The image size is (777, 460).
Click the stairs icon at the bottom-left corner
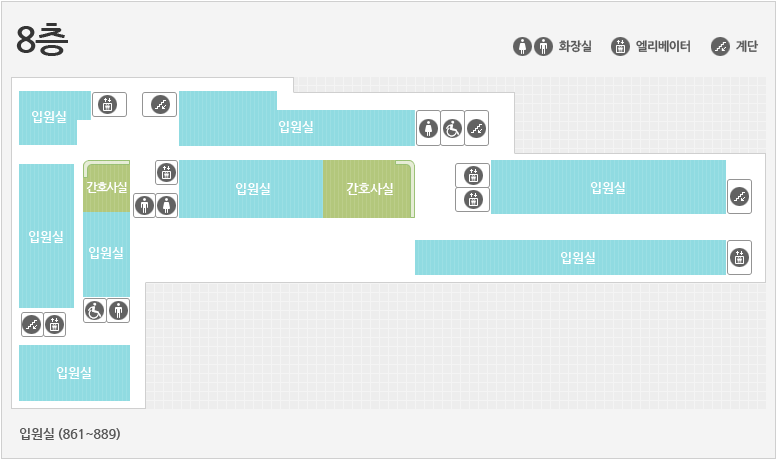click(32, 325)
